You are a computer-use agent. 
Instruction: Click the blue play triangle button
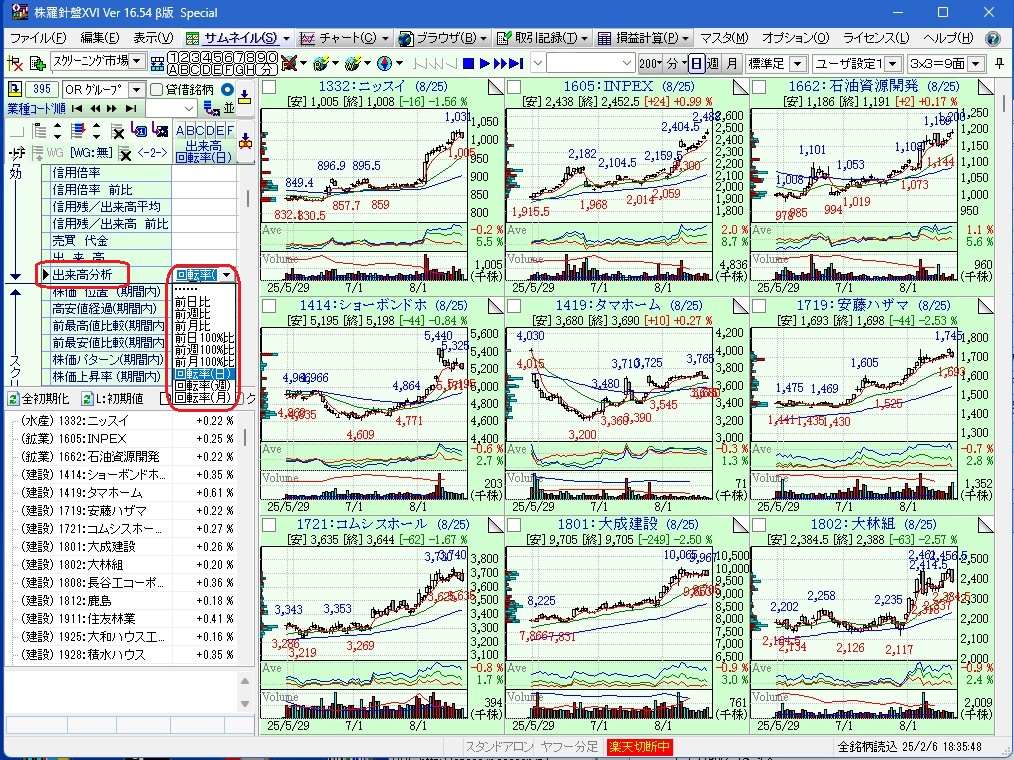coord(484,63)
